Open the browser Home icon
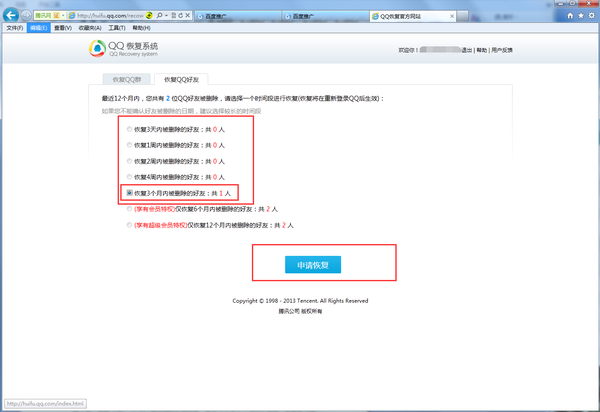 pyautogui.click(x=570, y=15)
